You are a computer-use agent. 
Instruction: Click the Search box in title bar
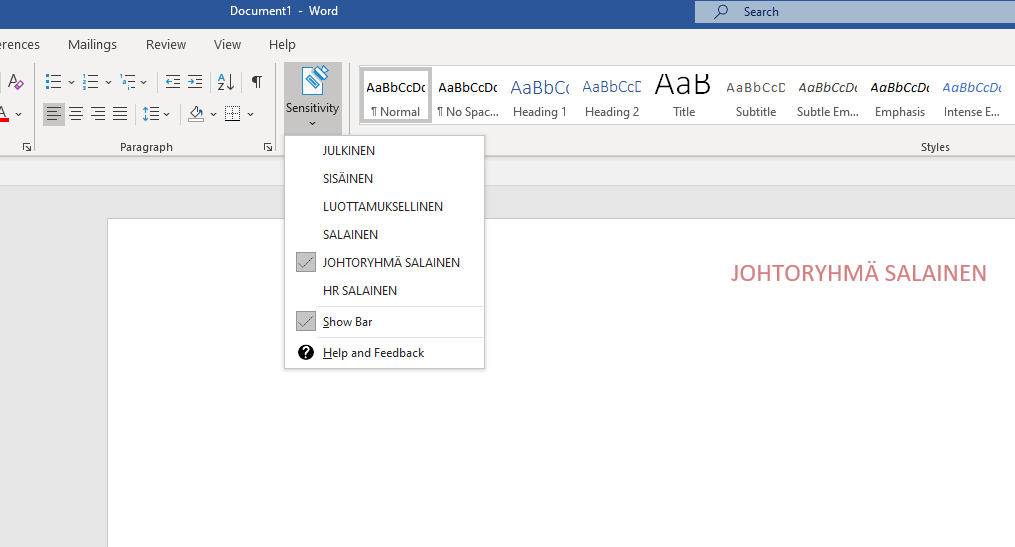coord(854,12)
